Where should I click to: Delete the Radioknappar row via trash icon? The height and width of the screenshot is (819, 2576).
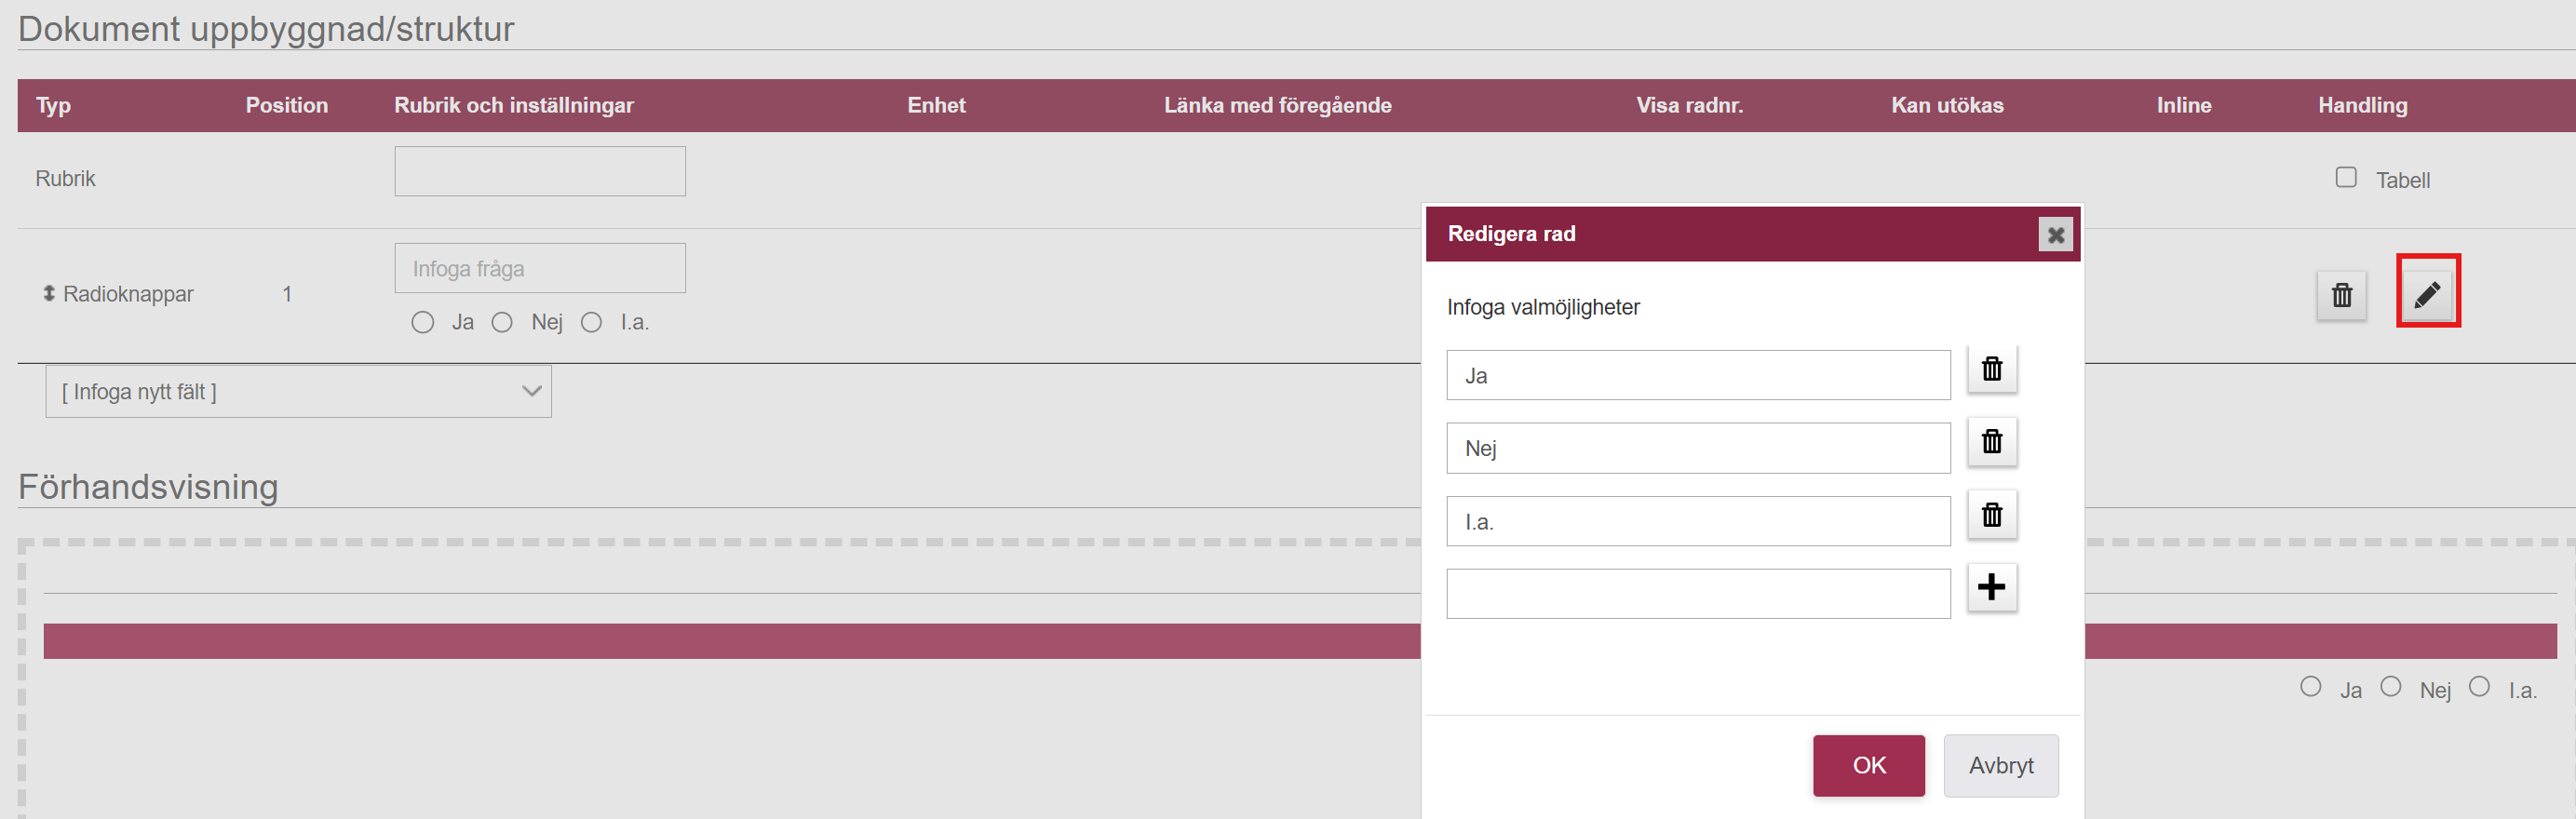point(2341,296)
